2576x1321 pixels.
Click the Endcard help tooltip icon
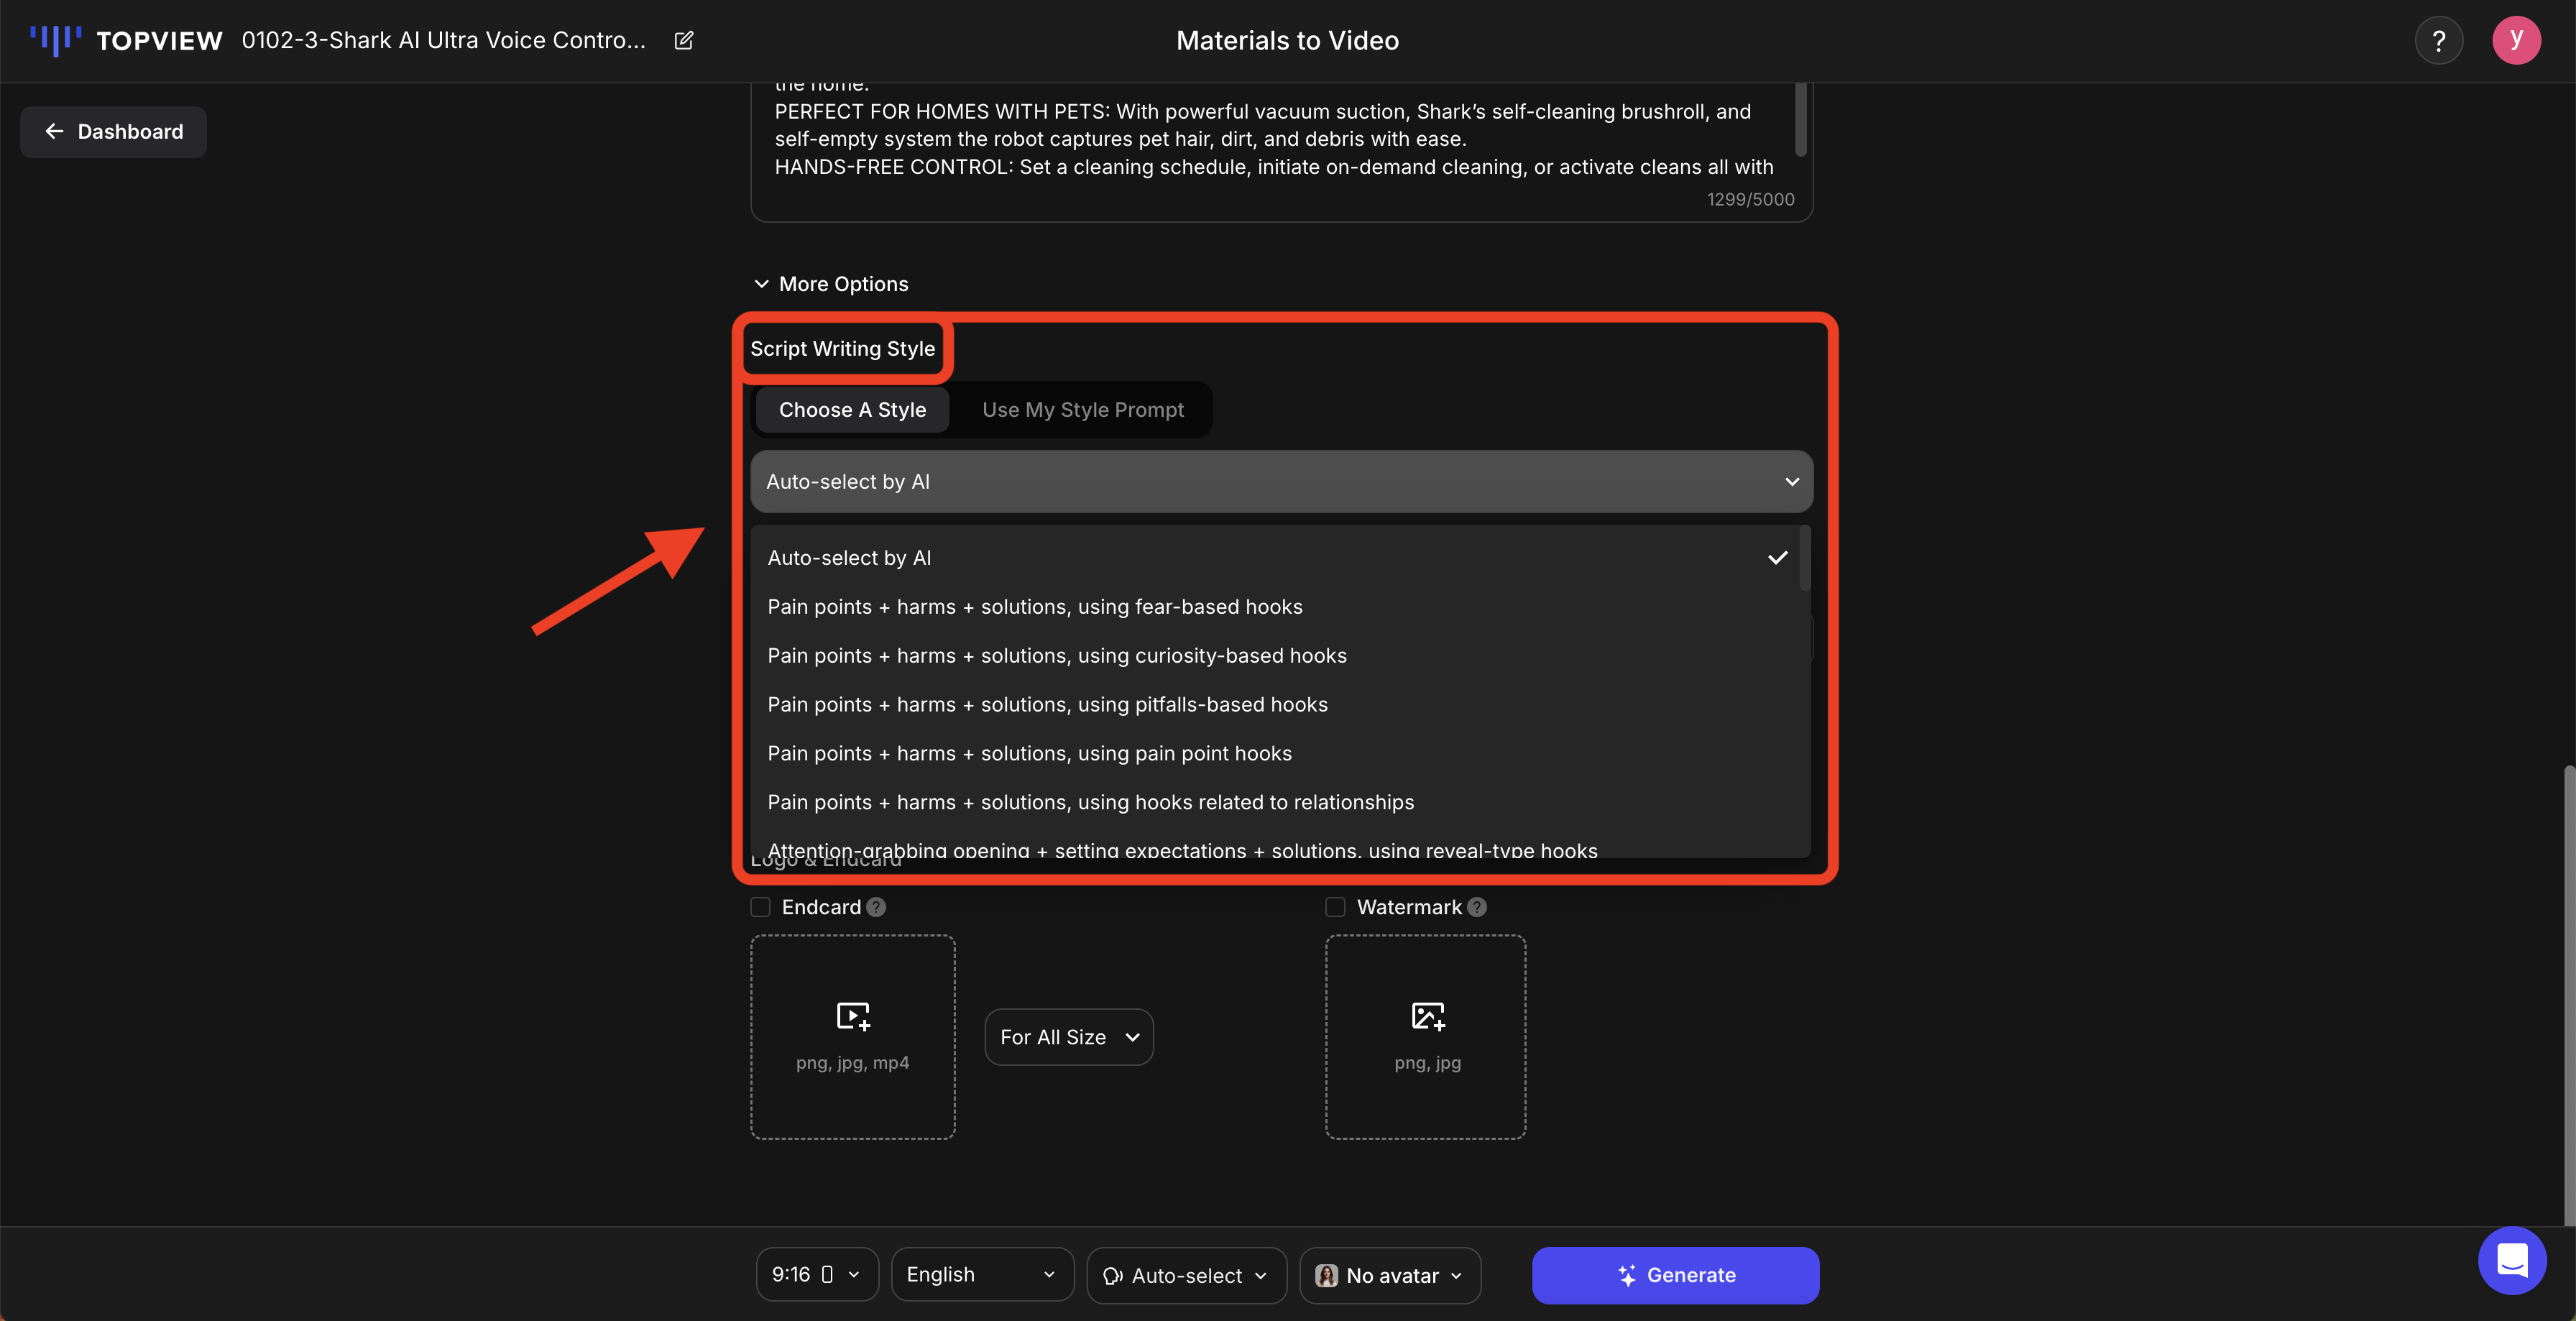(x=876, y=907)
